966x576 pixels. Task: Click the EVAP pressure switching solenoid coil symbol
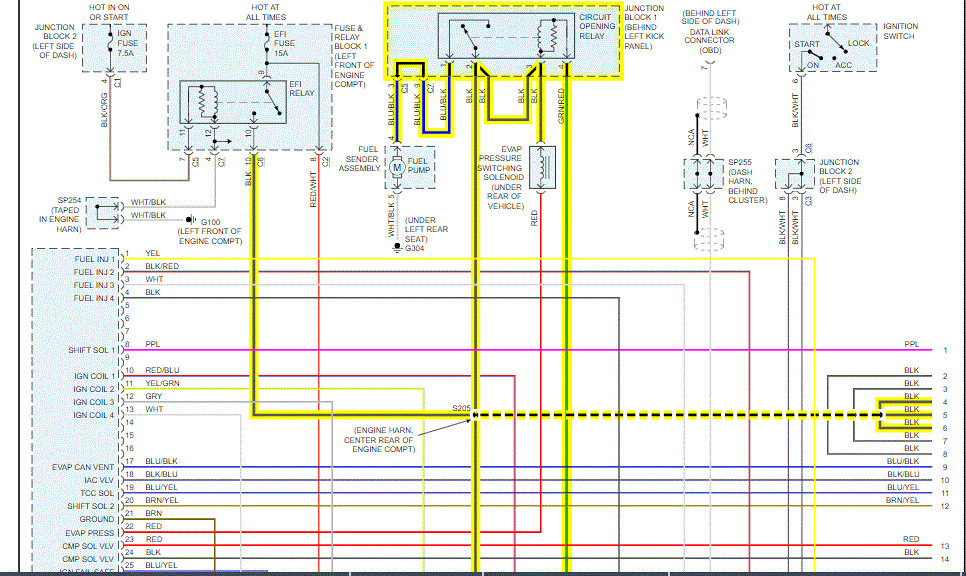[x=544, y=166]
